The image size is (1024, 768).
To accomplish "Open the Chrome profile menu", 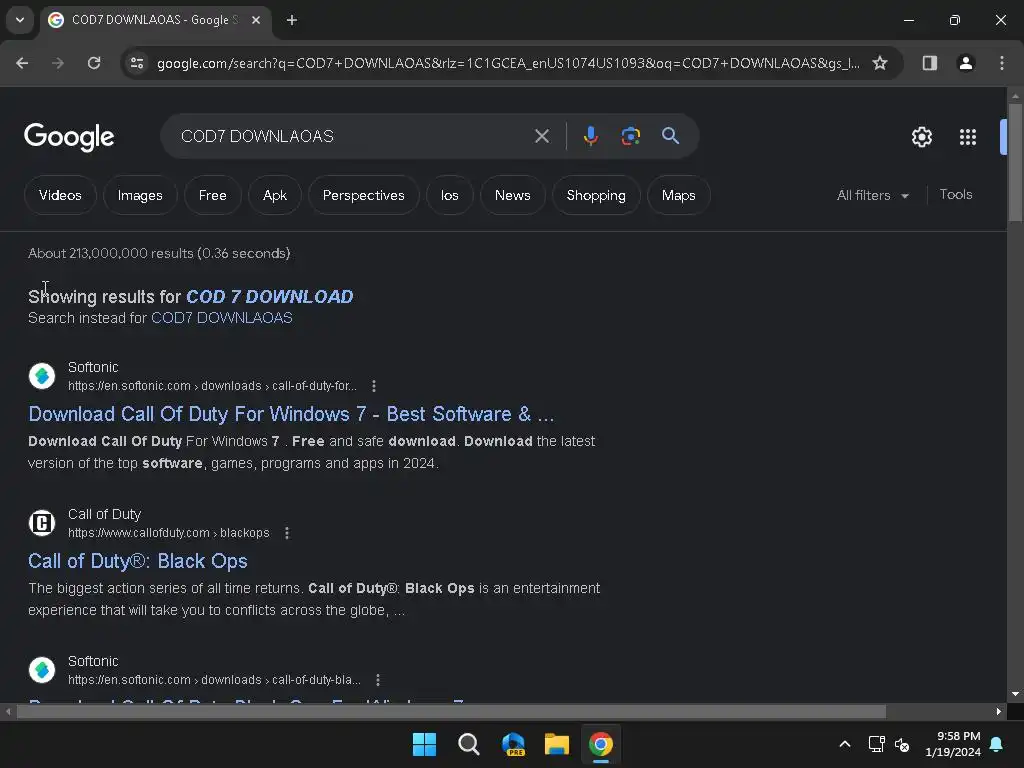I will [965, 63].
